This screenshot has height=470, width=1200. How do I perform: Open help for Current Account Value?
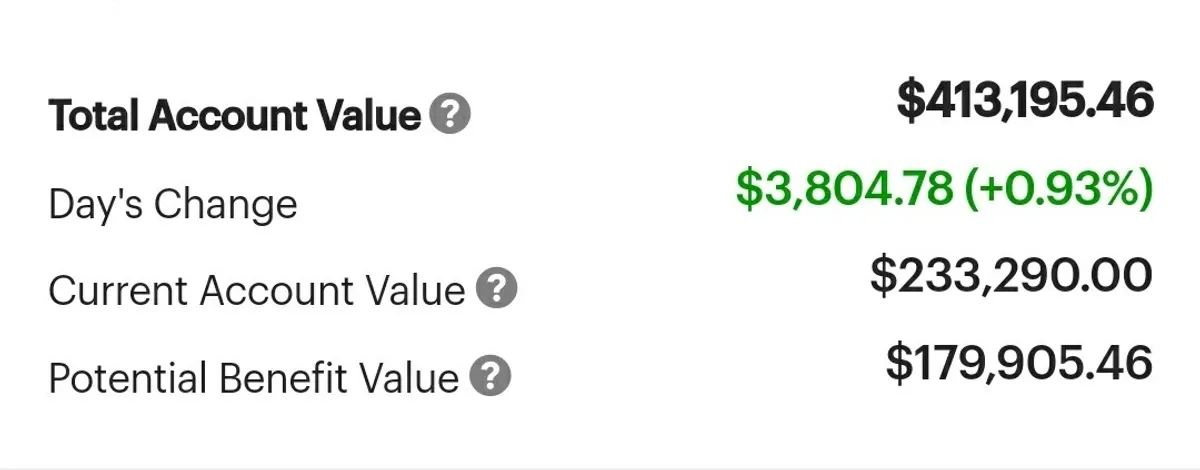pos(495,290)
